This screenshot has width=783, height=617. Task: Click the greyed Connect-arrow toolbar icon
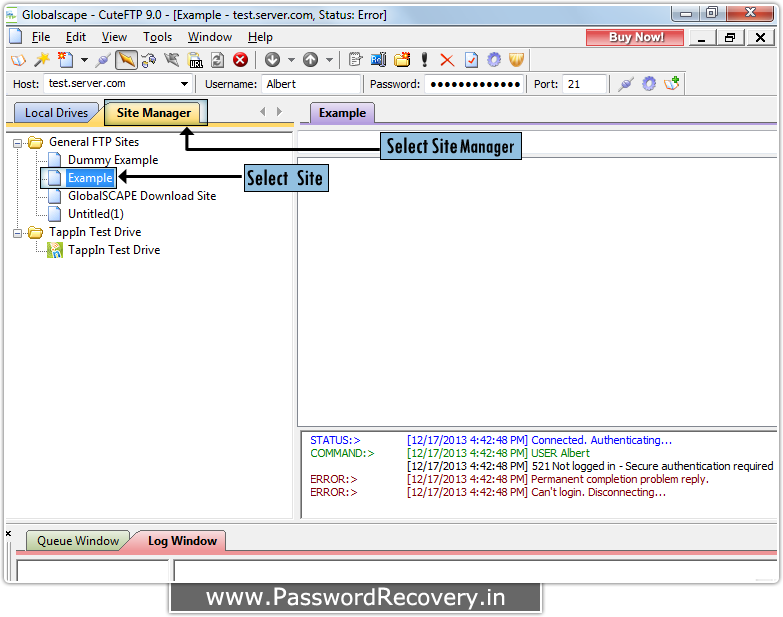click(x=171, y=60)
